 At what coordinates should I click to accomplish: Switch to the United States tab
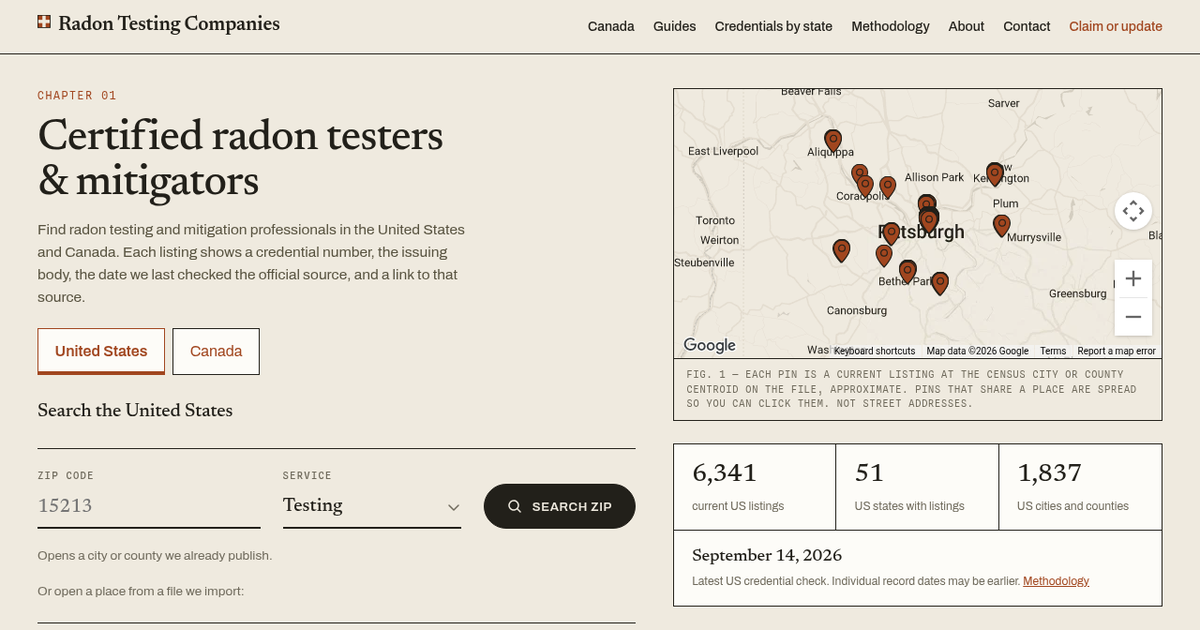click(101, 351)
